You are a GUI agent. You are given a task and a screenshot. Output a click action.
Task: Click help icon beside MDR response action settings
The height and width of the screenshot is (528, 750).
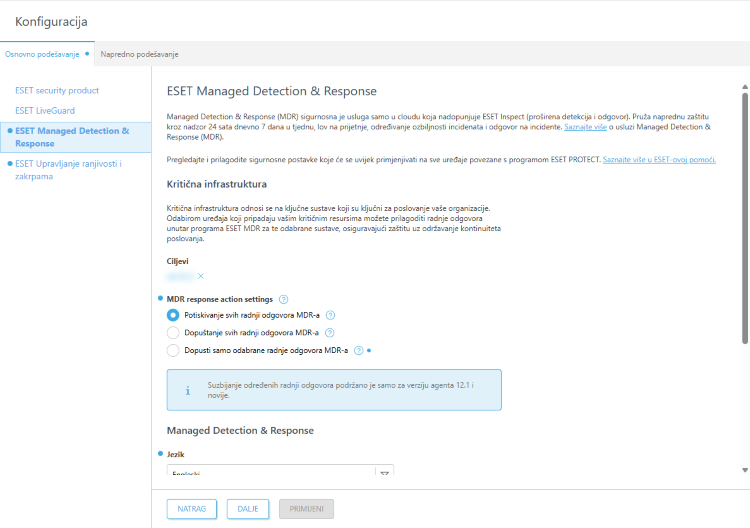tap(284, 299)
